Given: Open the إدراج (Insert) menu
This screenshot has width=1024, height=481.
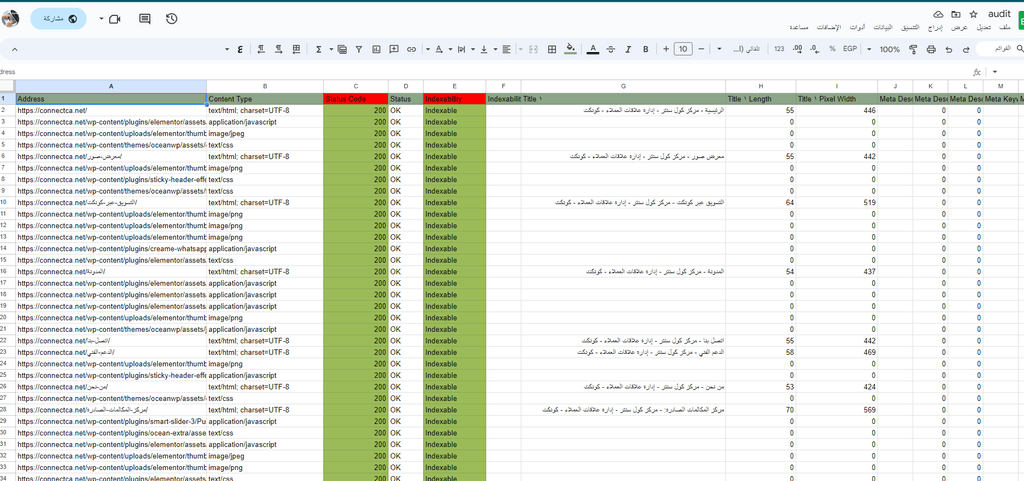Looking at the screenshot, I should [x=936, y=27].
